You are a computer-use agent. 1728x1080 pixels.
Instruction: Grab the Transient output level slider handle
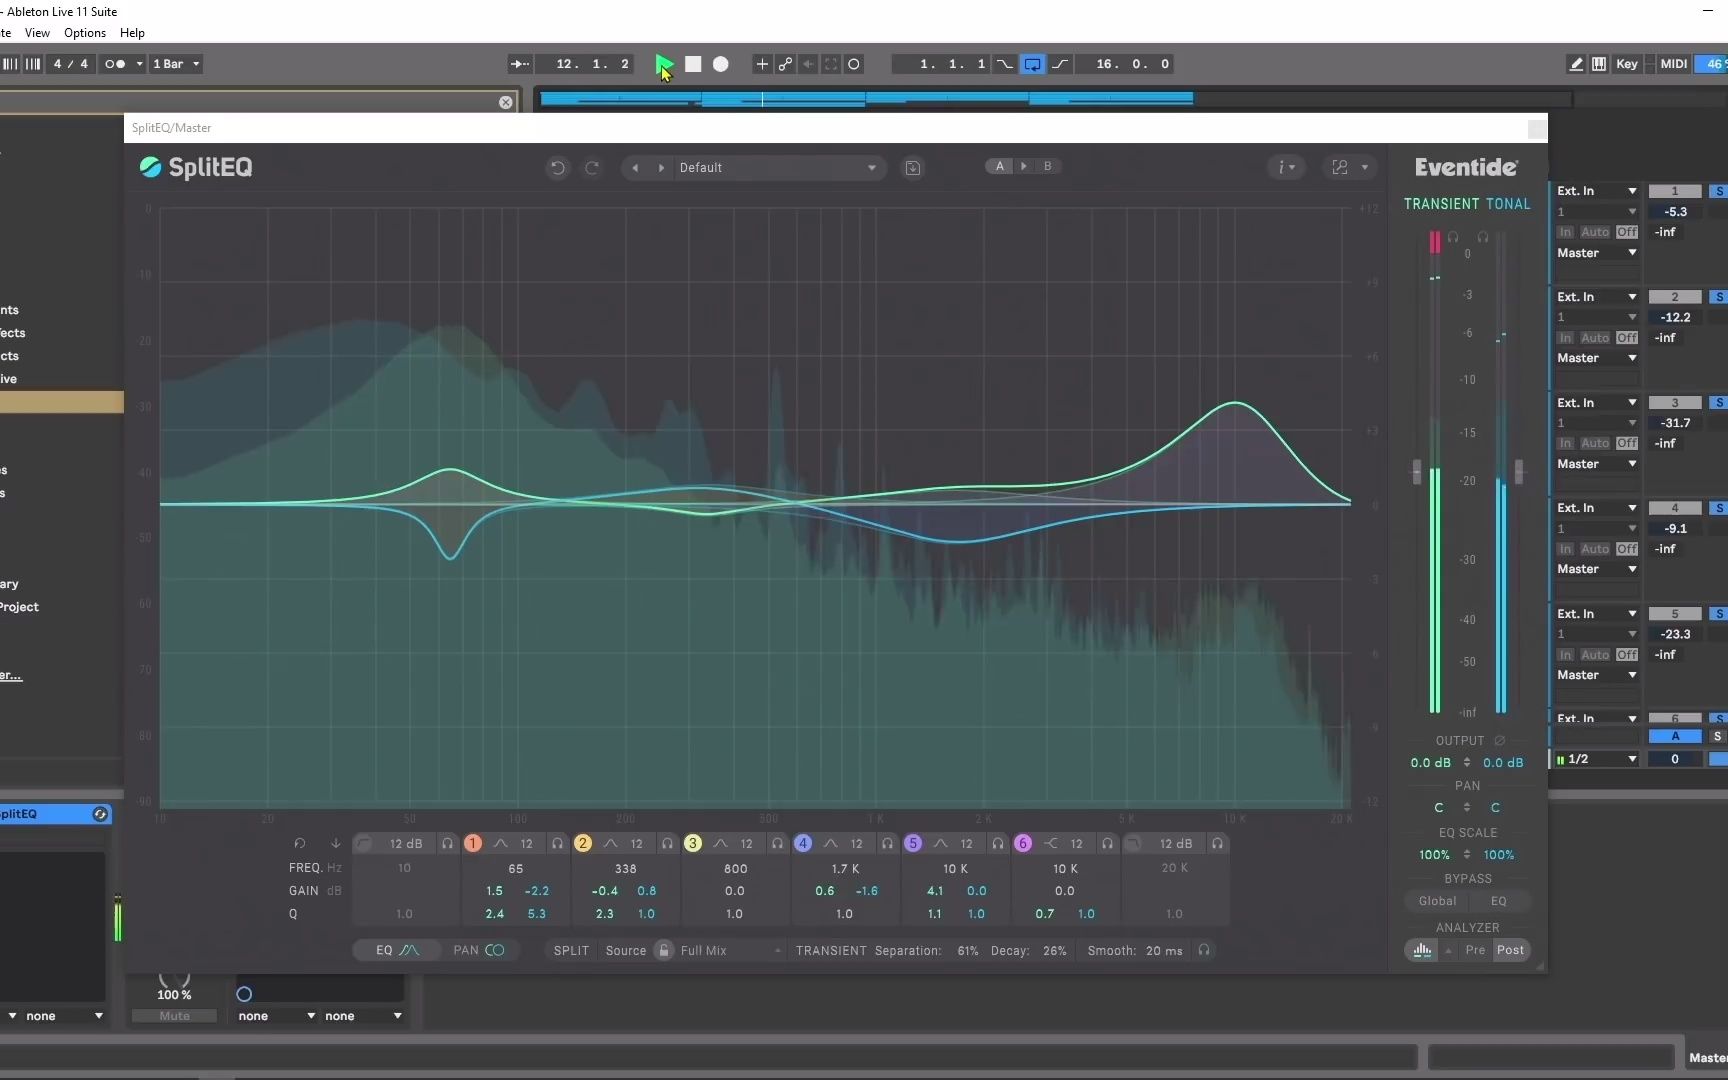[x=1416, y=472]
